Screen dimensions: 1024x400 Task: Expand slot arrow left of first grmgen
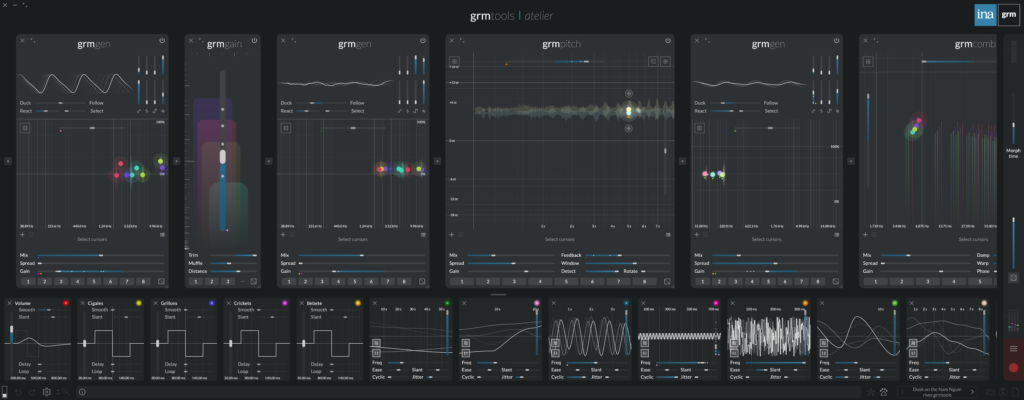7,160
